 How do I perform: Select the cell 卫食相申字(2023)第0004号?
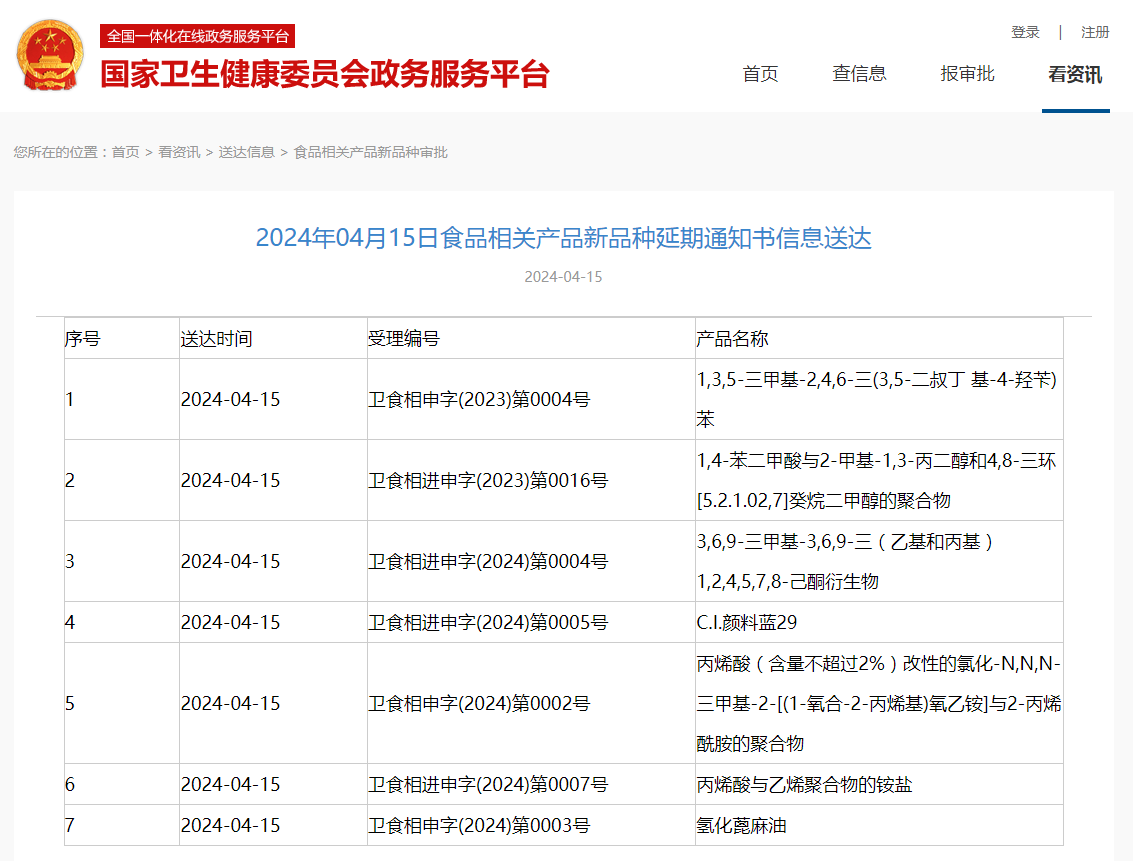(479, 399)
